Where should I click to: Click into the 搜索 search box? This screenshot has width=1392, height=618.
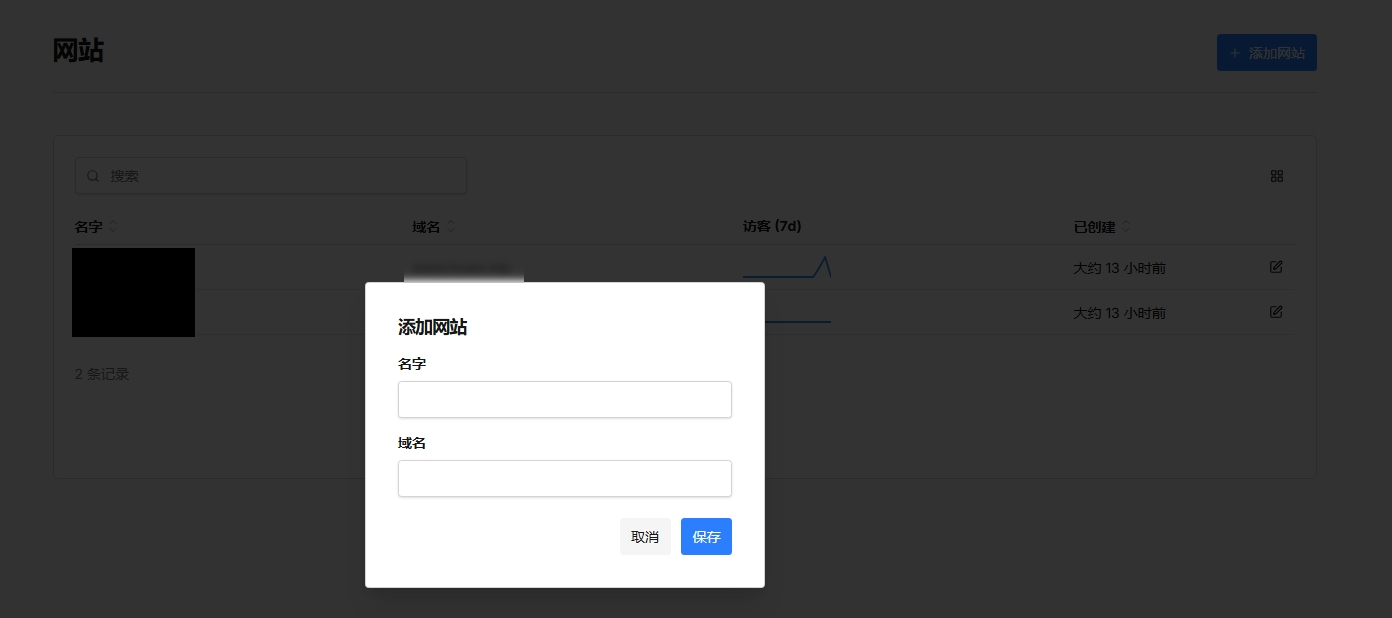click(x=271, y=176)
